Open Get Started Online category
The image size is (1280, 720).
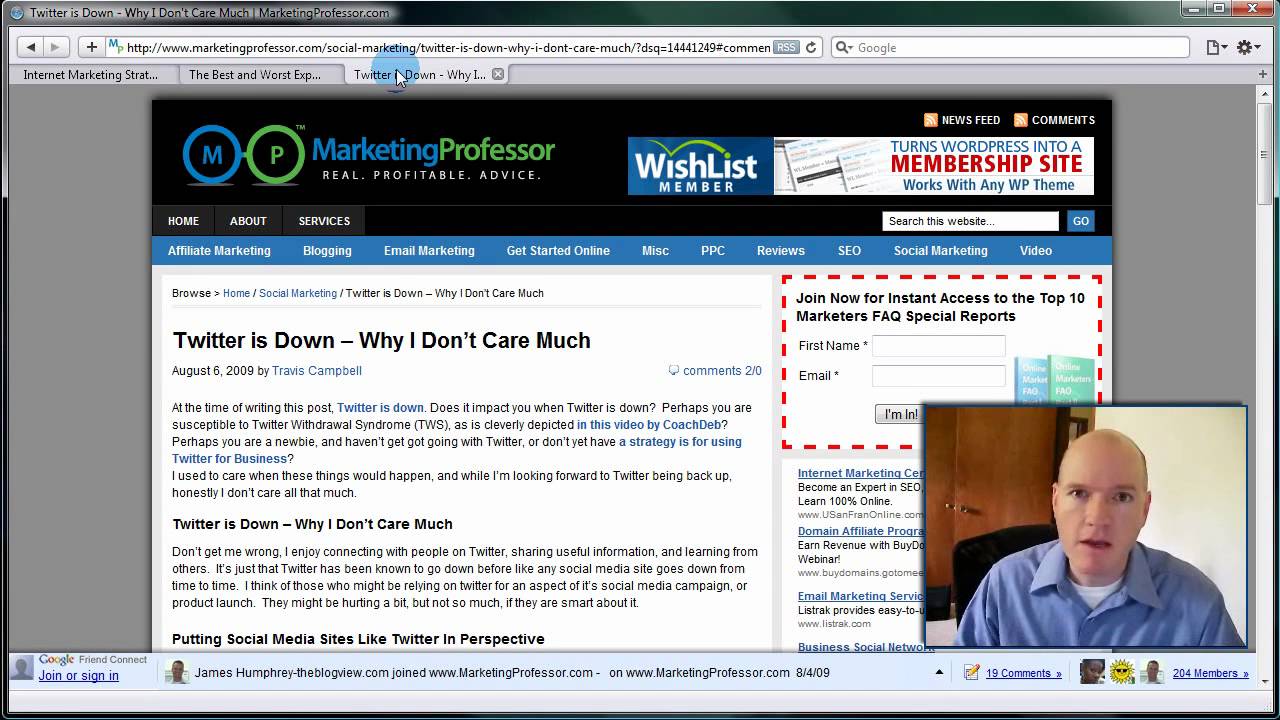click(x=558, y=251)
